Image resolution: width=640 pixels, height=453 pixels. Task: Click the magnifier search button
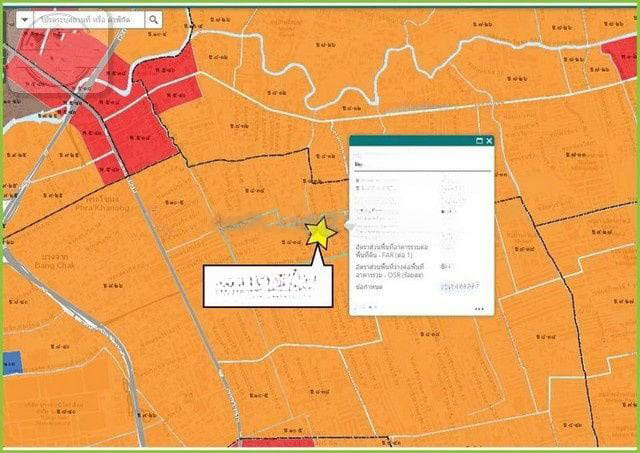(155, 20)
